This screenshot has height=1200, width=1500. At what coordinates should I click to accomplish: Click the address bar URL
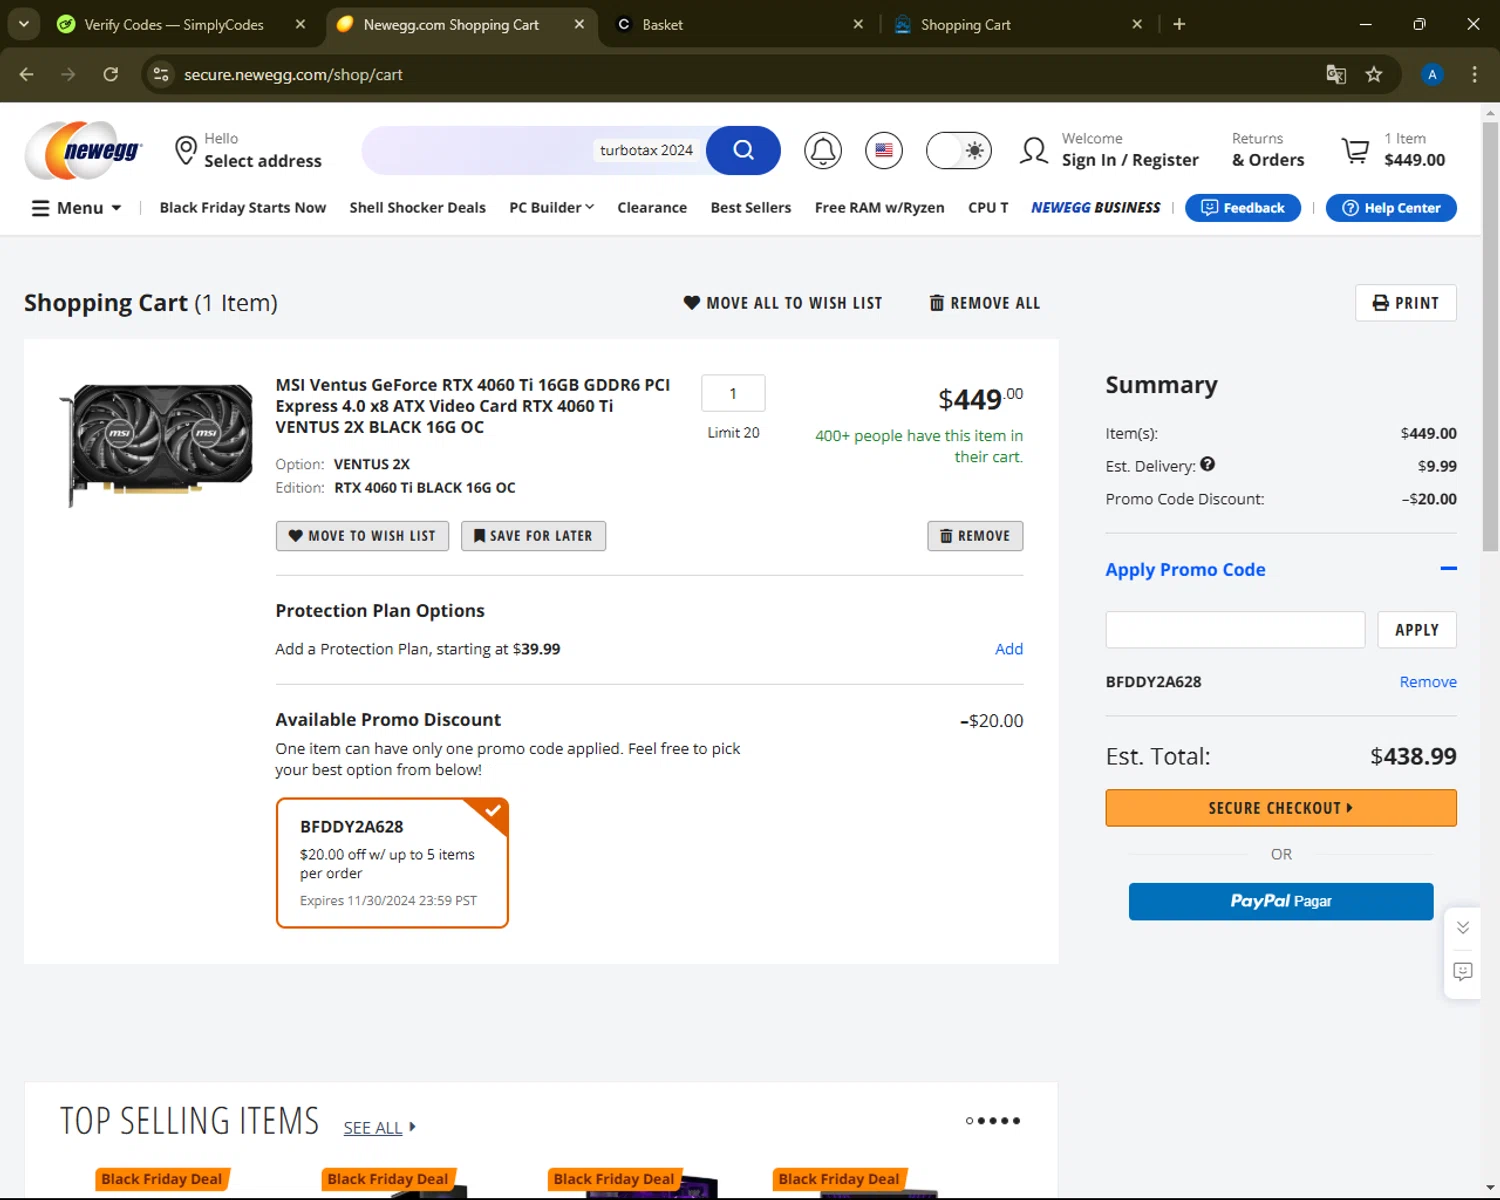coord(293,74)
